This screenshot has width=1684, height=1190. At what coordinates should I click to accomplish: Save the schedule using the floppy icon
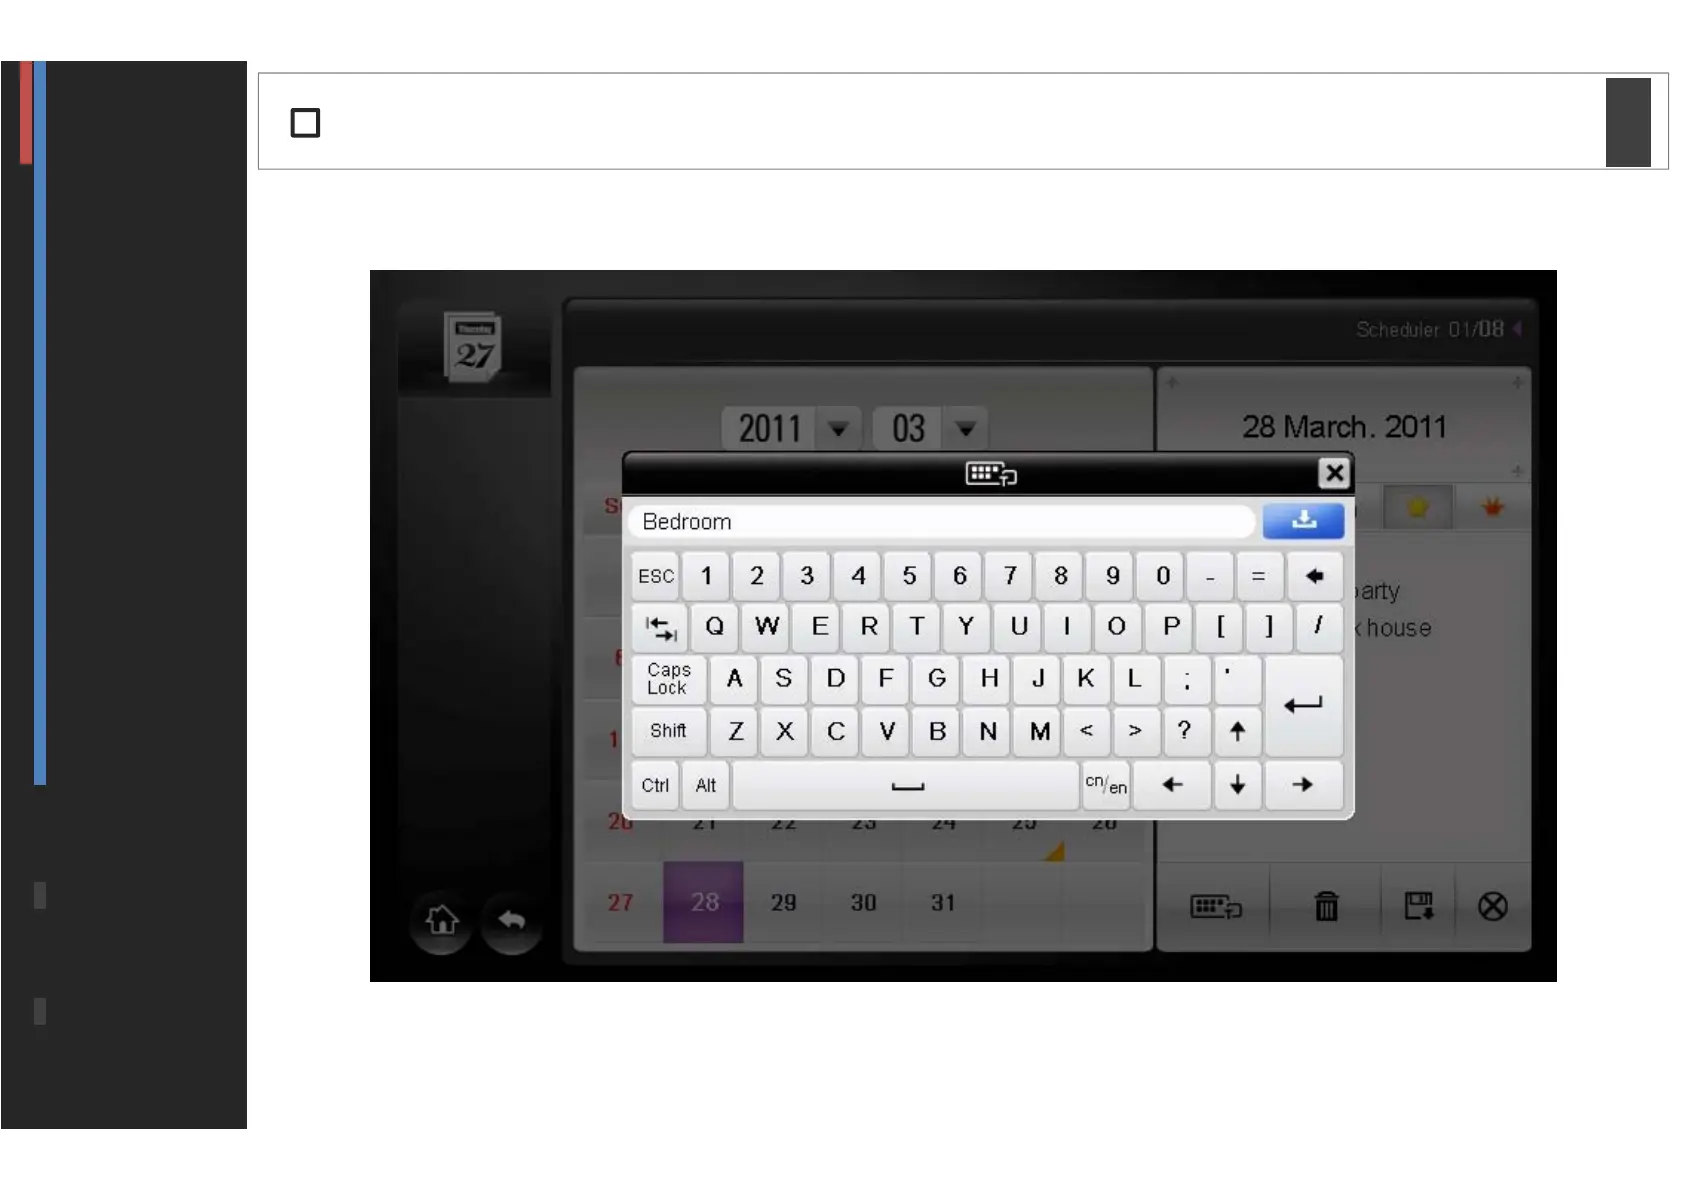1418,906
